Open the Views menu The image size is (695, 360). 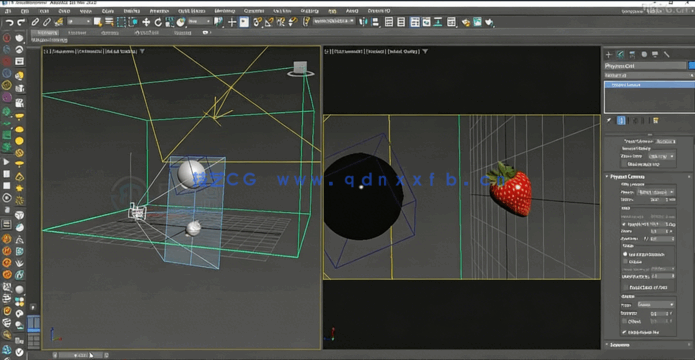pyautogui.click(x=86, y=11)
